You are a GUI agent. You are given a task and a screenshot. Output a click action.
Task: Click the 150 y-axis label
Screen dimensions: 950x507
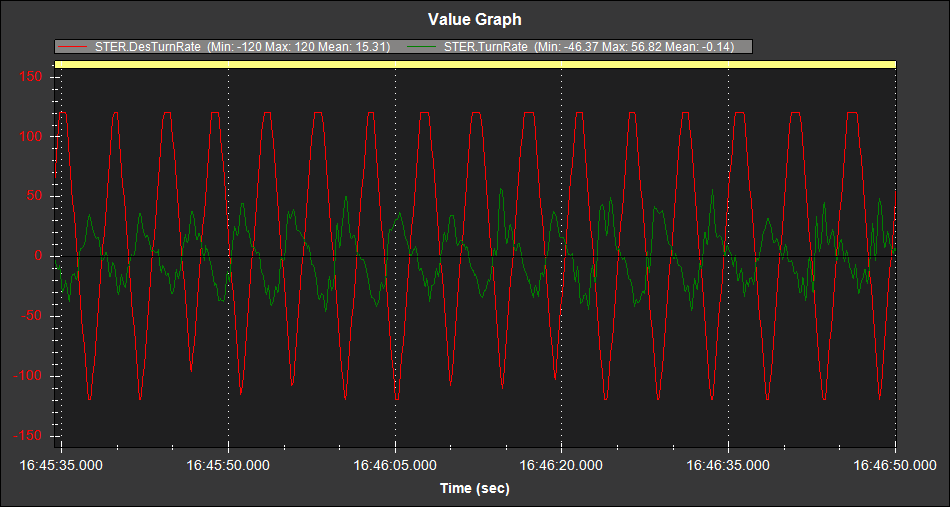click(x=29, y=76)
